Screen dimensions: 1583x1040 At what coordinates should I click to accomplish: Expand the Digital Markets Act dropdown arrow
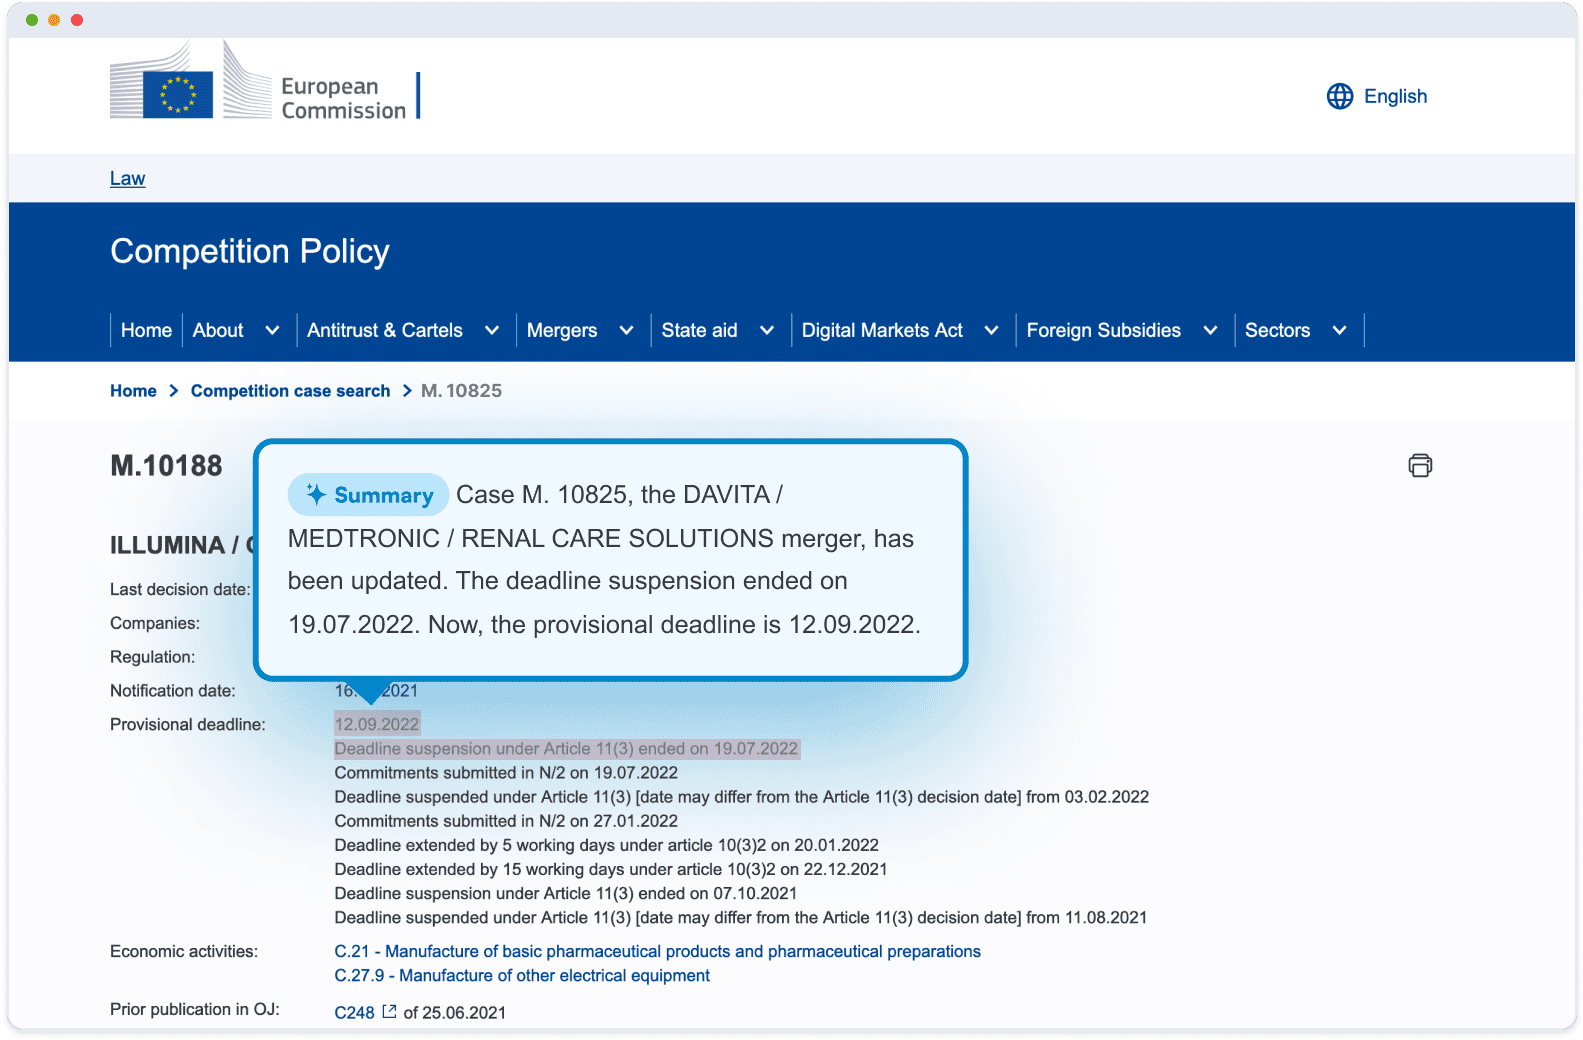click(x=992, y=331)
